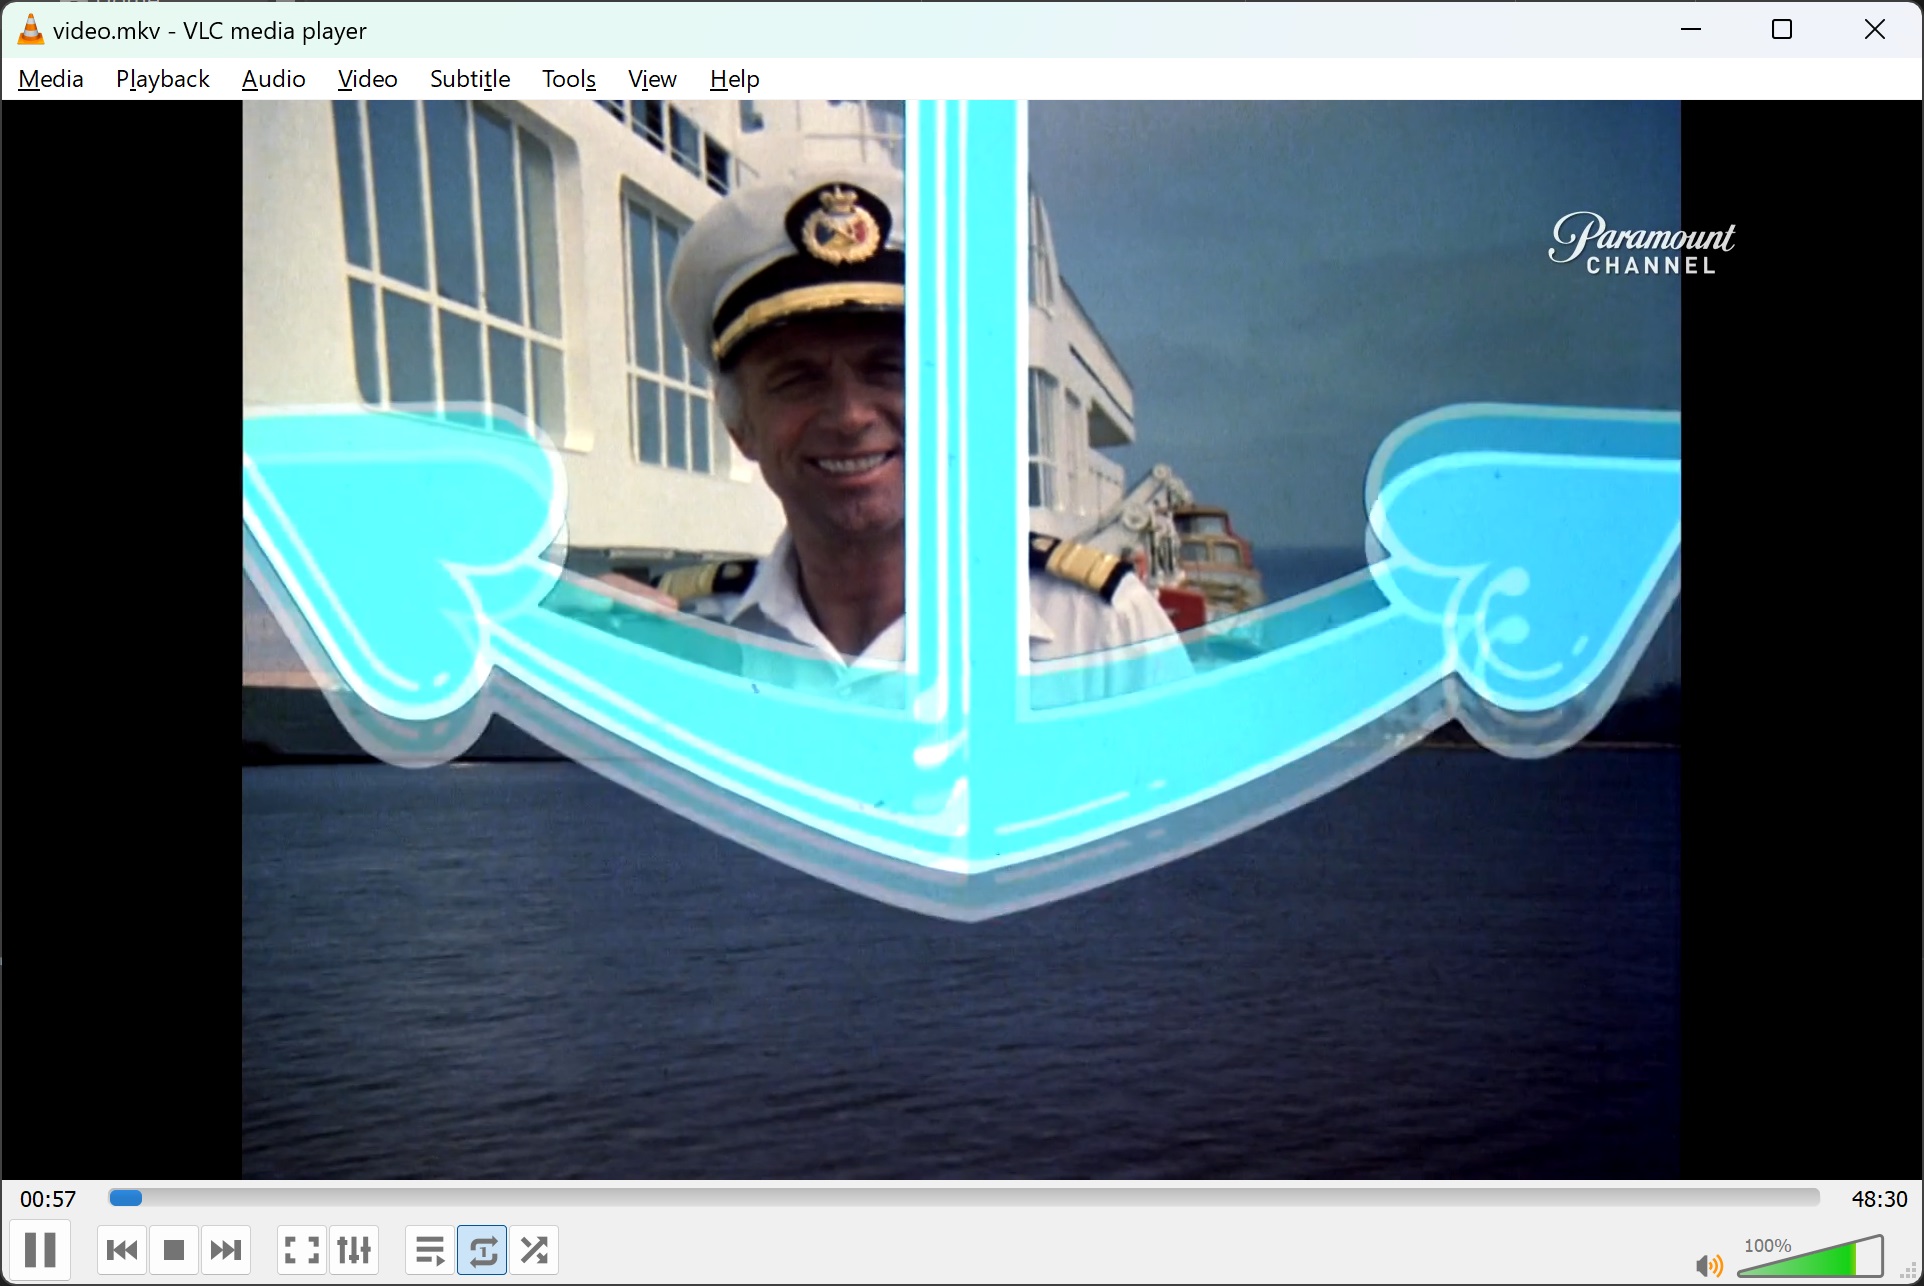Expand the Tools menu
The width and height of the screenshot is (1924, 1286).
[x=569, y=79]
